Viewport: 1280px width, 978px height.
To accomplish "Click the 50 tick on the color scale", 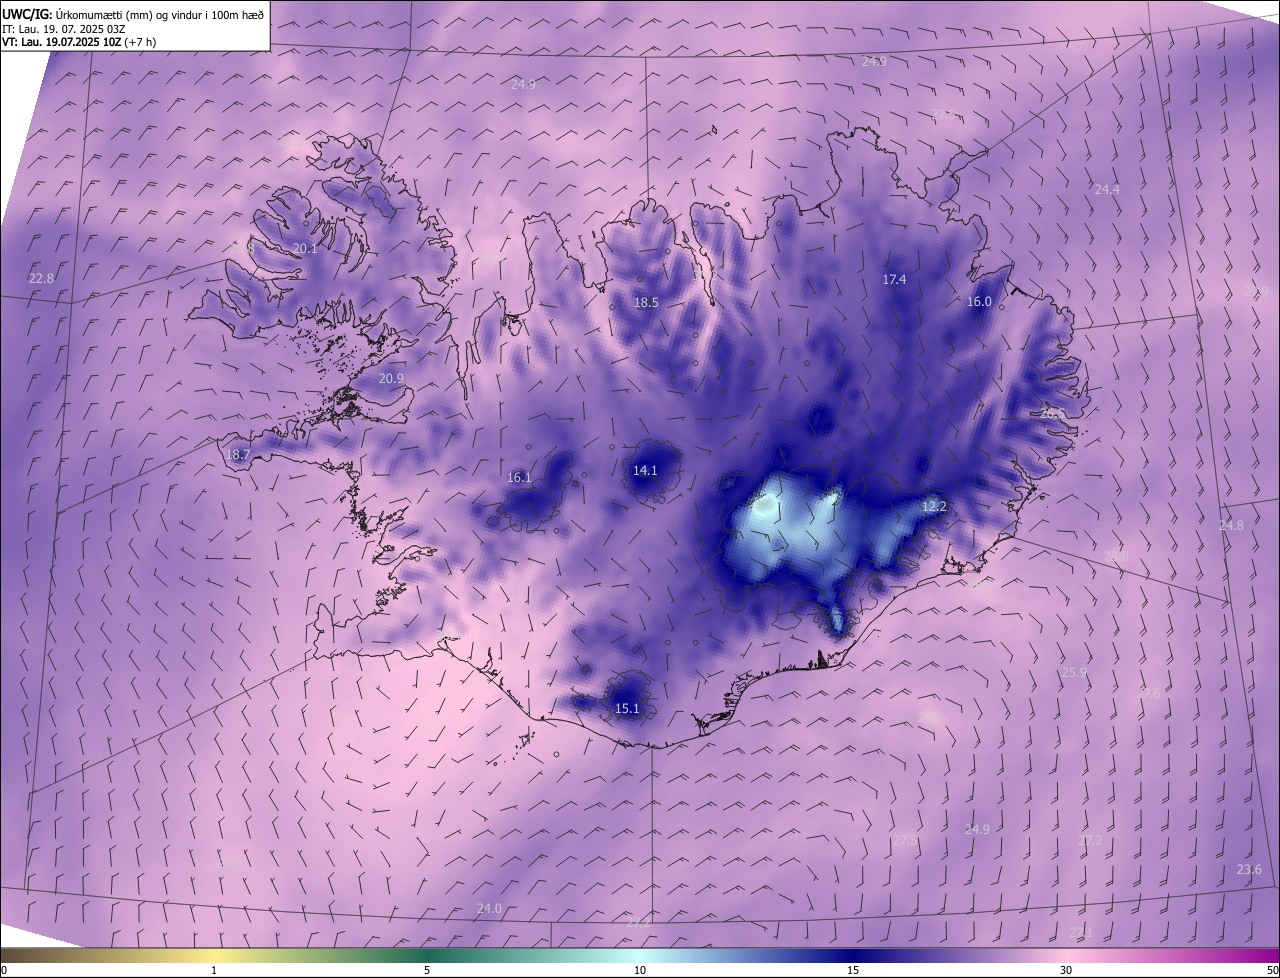I will 1272,971.
